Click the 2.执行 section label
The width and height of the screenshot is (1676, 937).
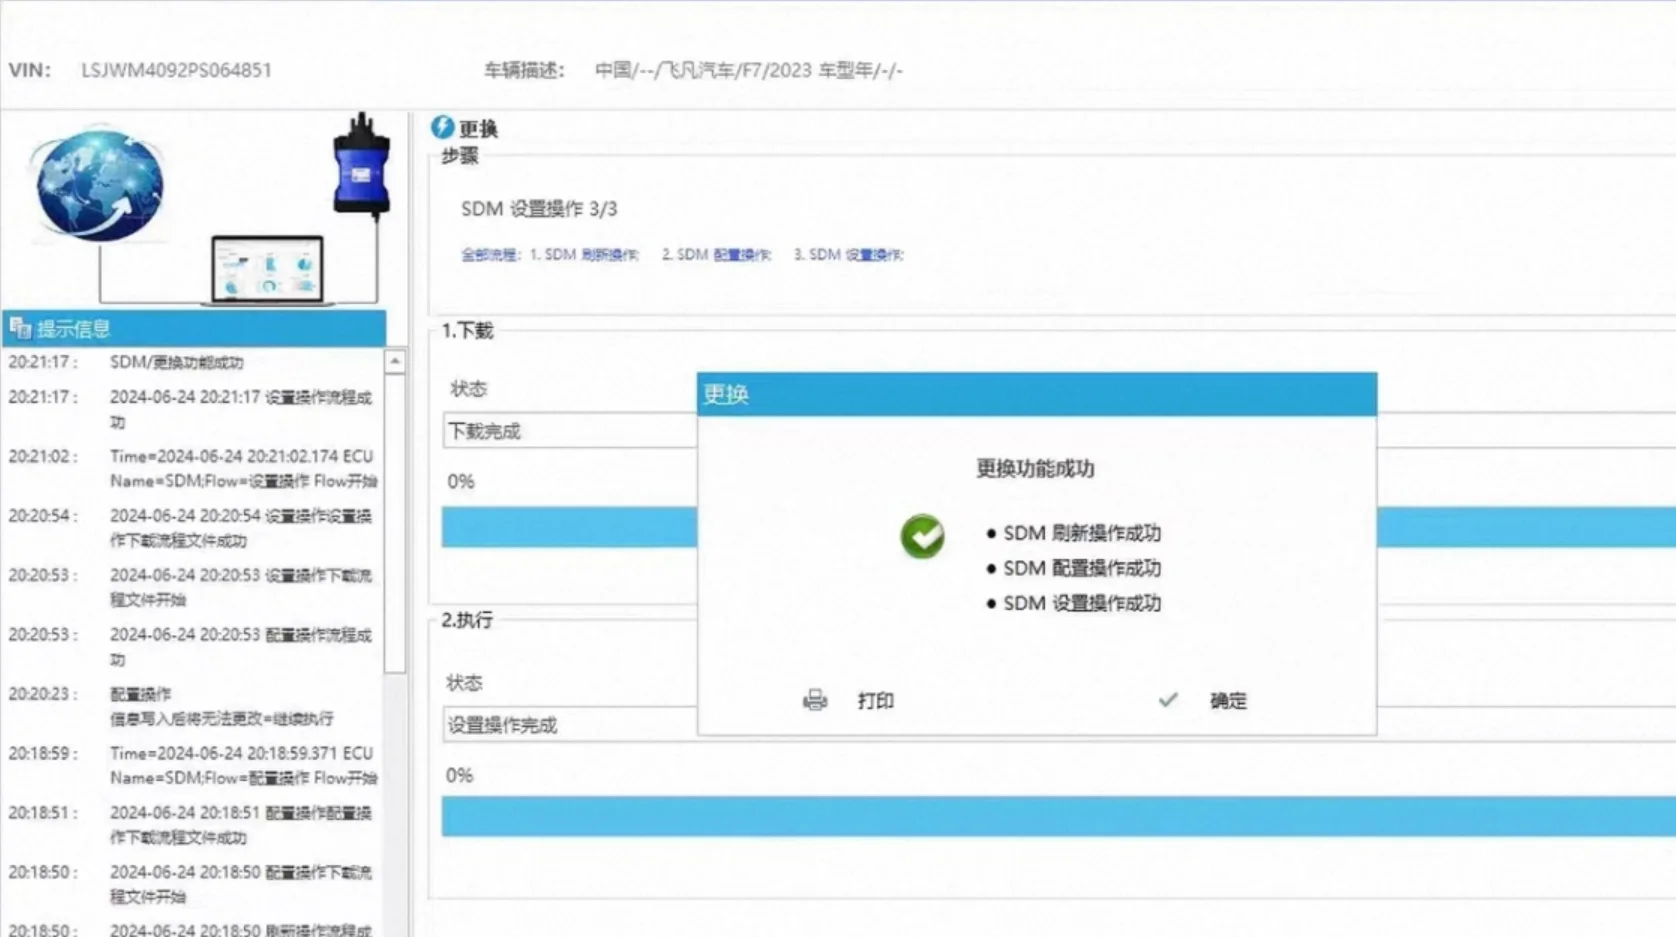point(467,620)
